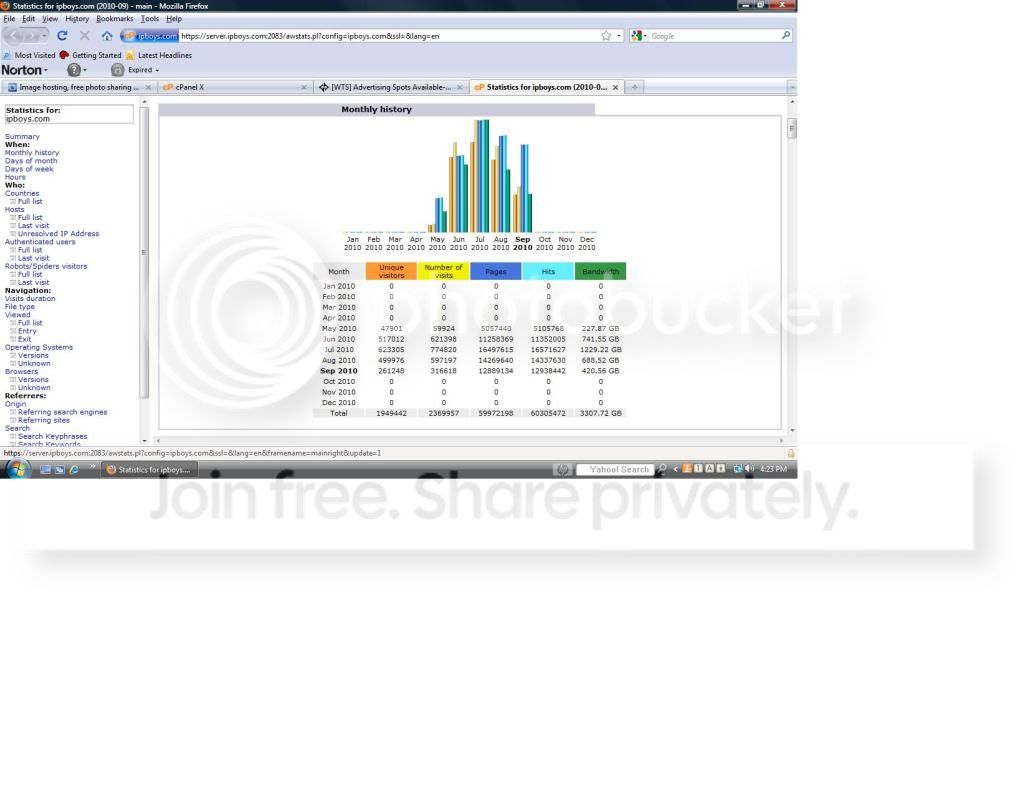The width and height of the screenshot is (1023, 794).
Task: Open the Countries link
Action: coord(22,193)
